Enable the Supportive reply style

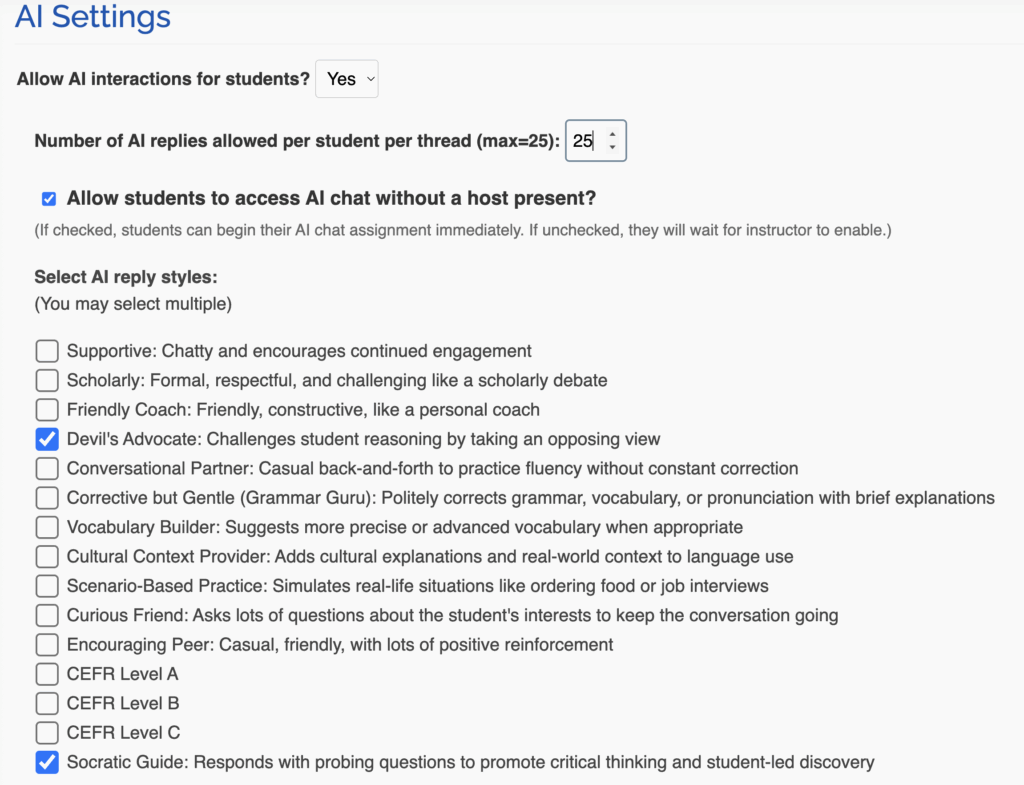pyautogui.click(x=47, y=351)
